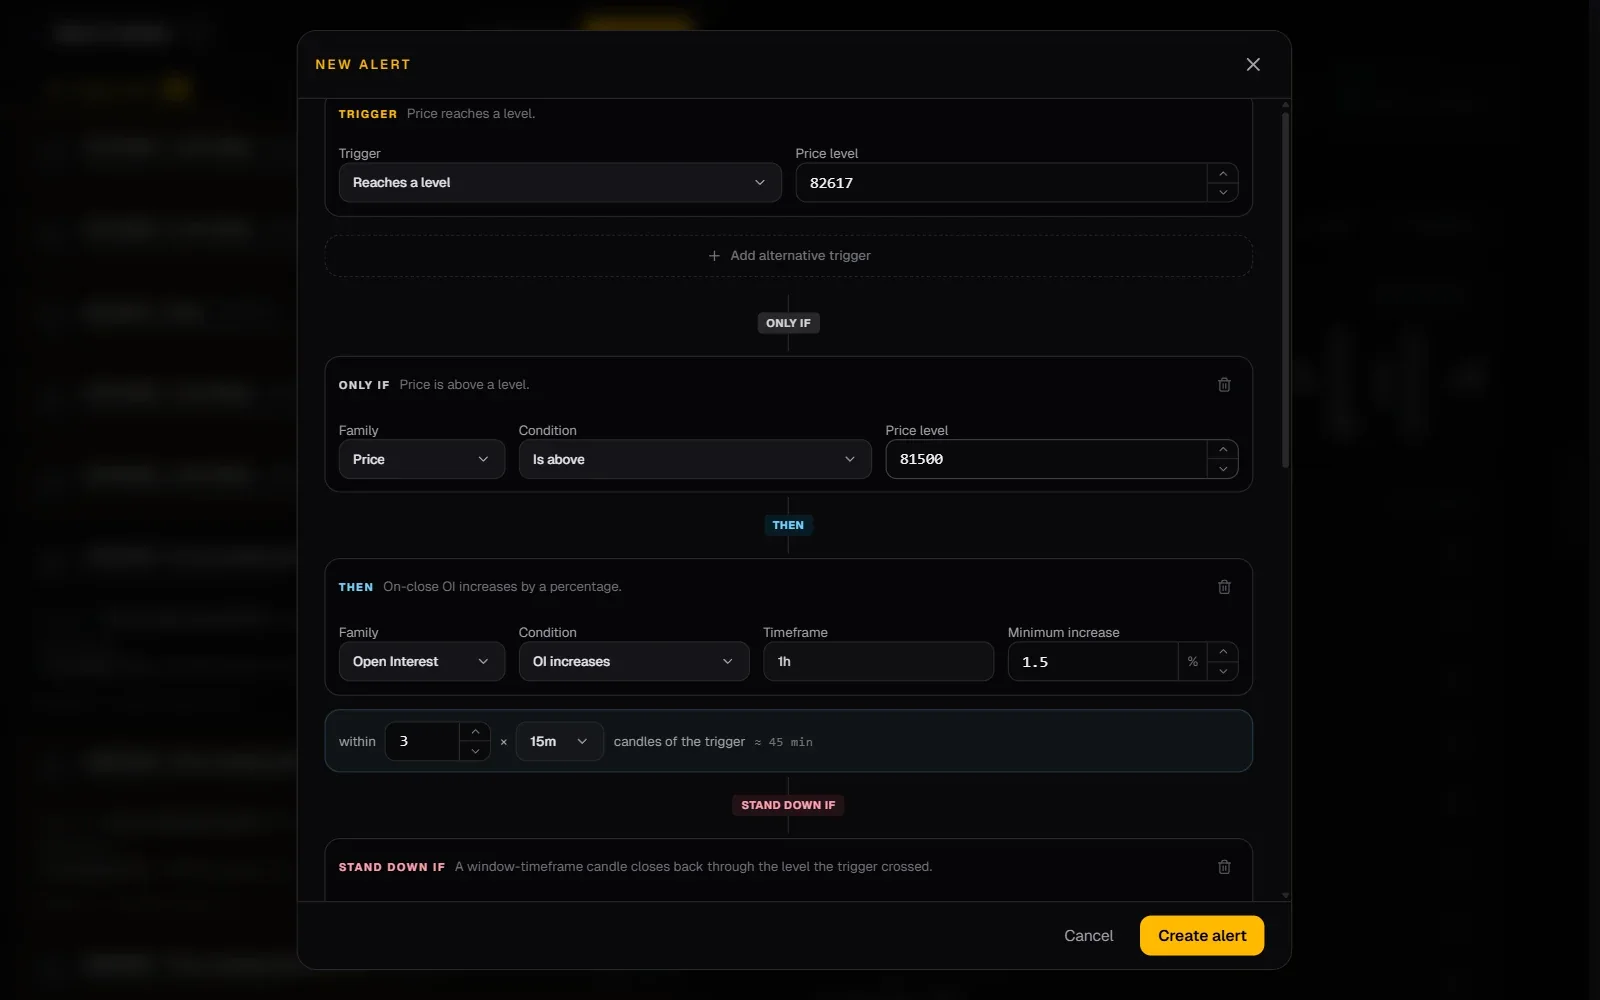Click the THEN connector badge
Viewport: 1600px width, 1000px height.
click(788, 525)
